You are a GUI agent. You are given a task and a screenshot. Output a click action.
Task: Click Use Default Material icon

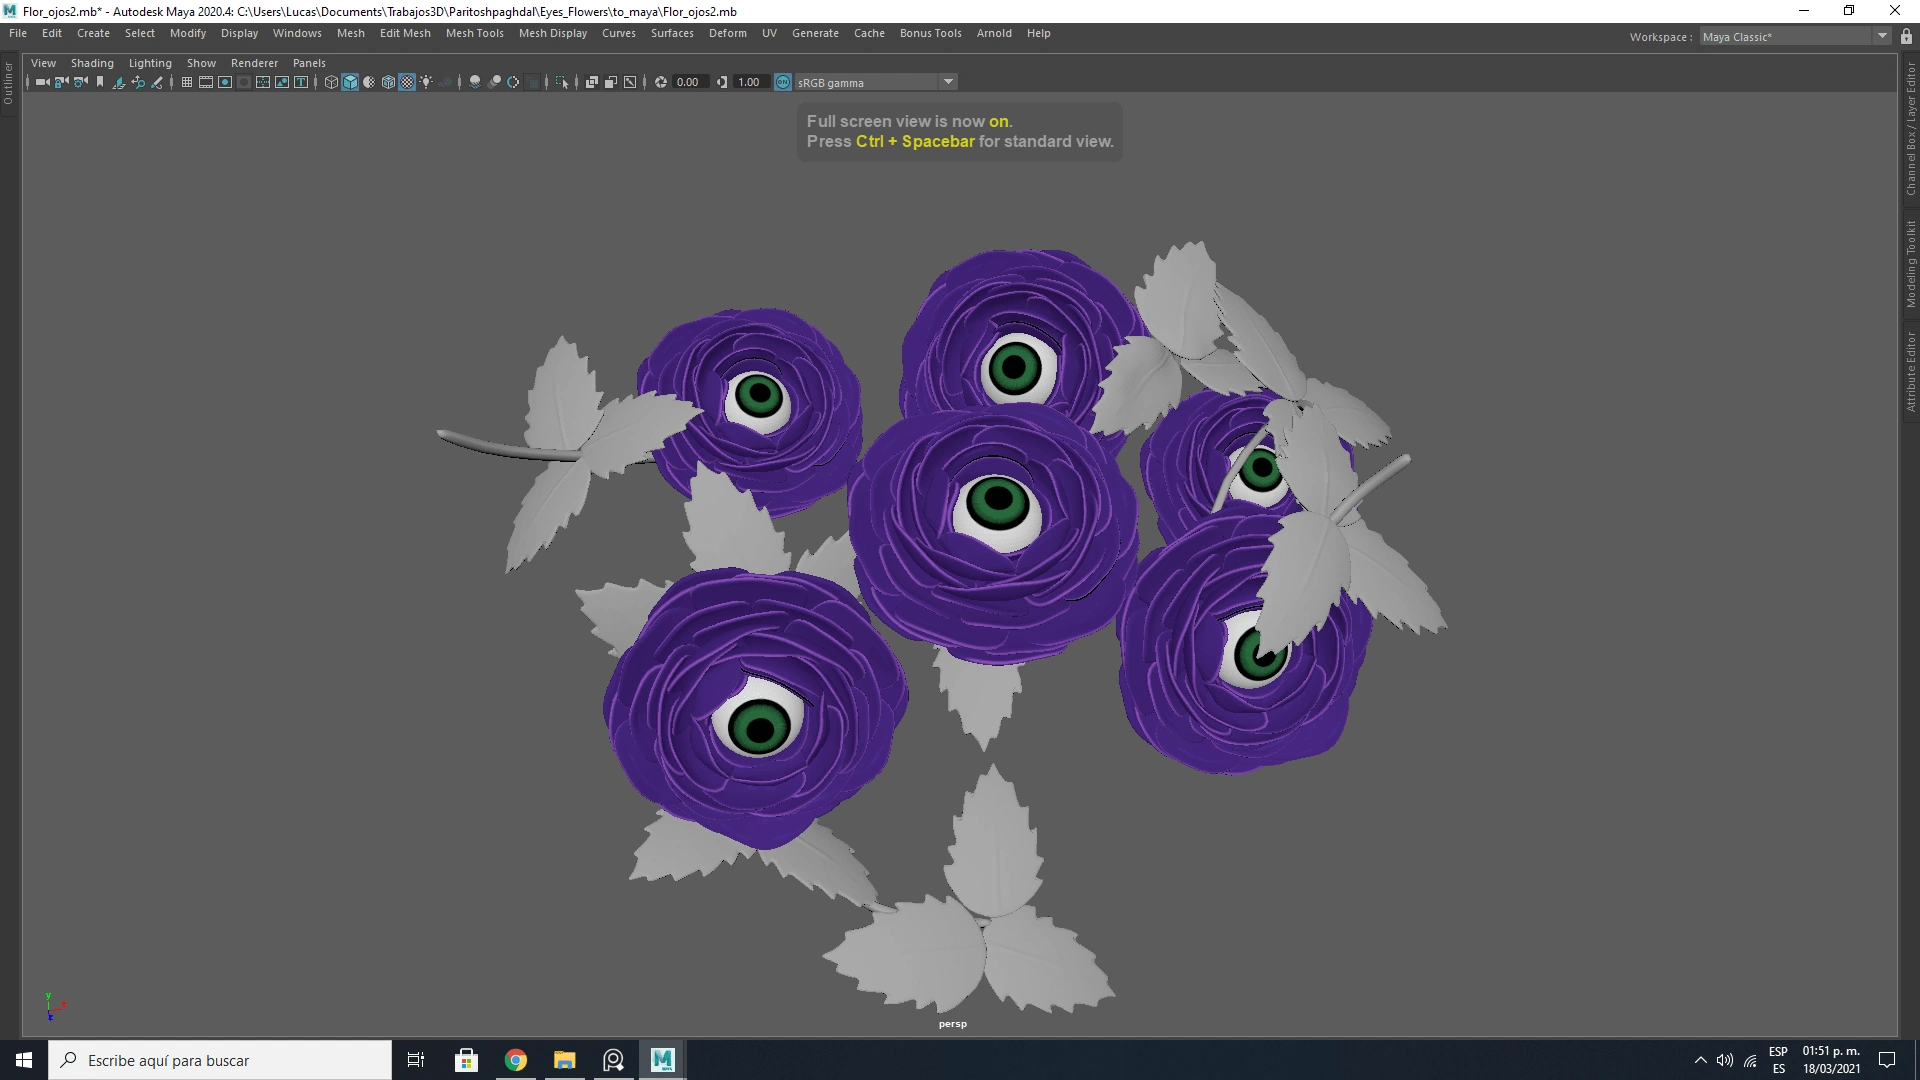[369, 82]
